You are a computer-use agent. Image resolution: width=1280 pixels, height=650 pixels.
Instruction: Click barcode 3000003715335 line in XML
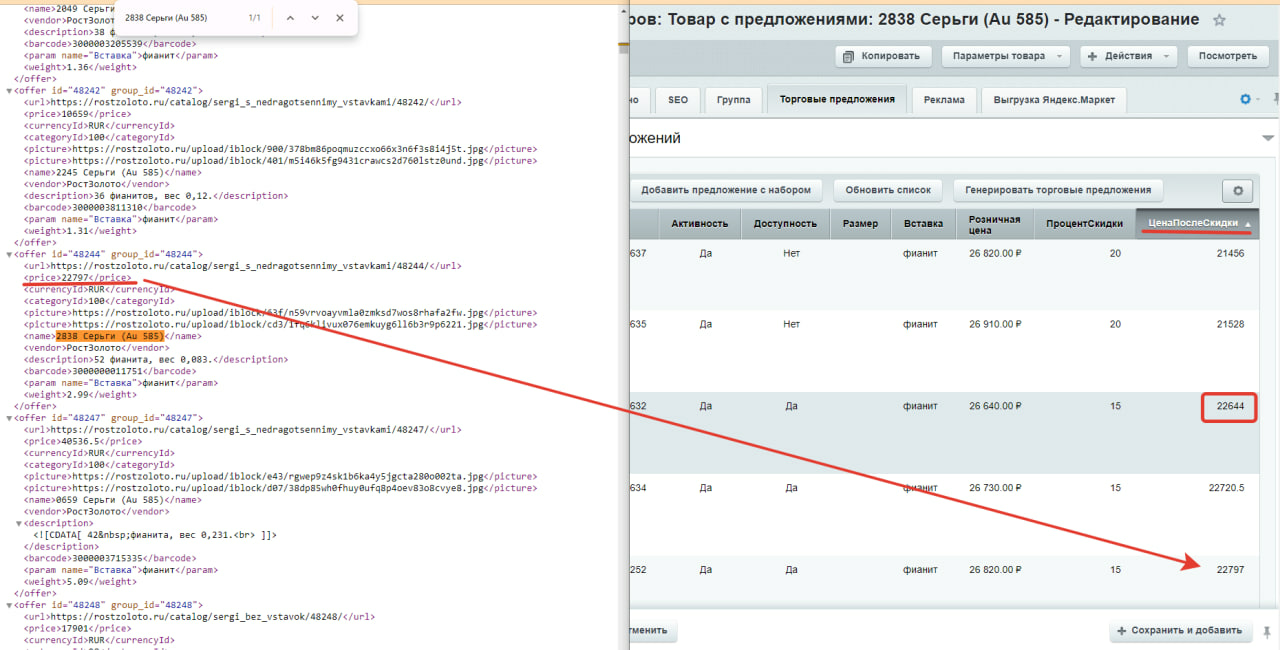(110, 558)
